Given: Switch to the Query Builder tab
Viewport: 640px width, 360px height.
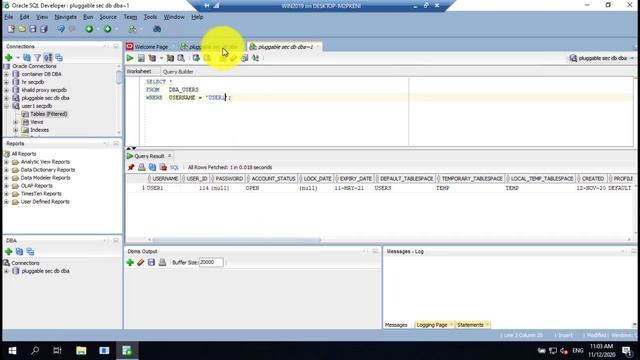Looking at the screenshot, I should pos(178,72).
